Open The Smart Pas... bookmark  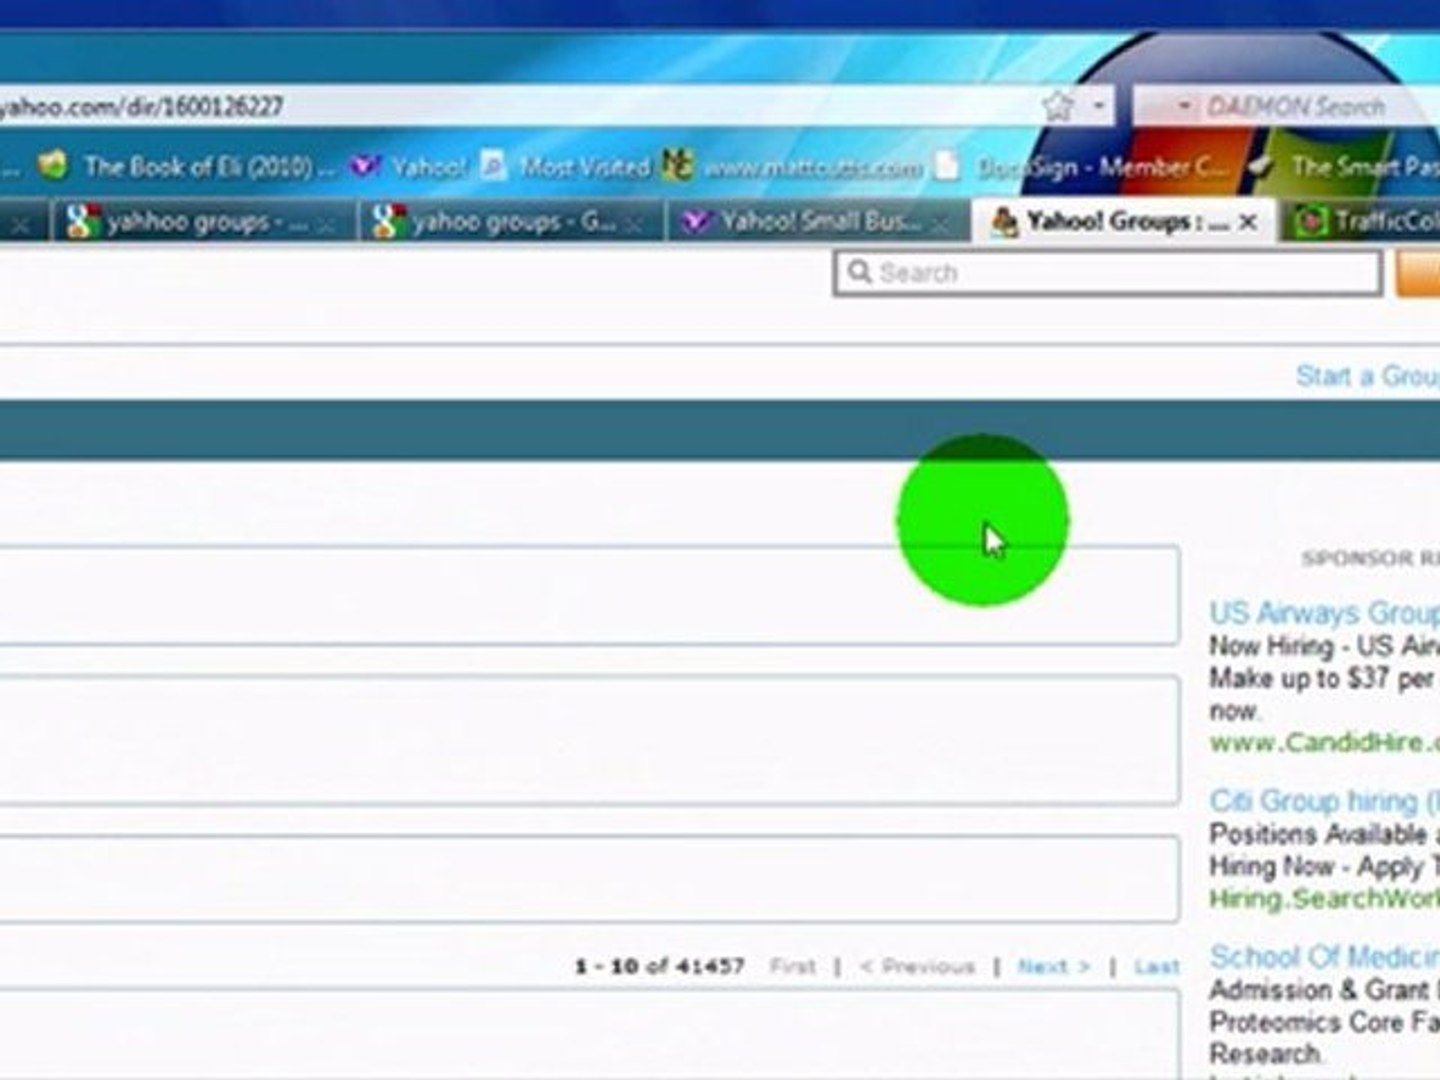1365,166
